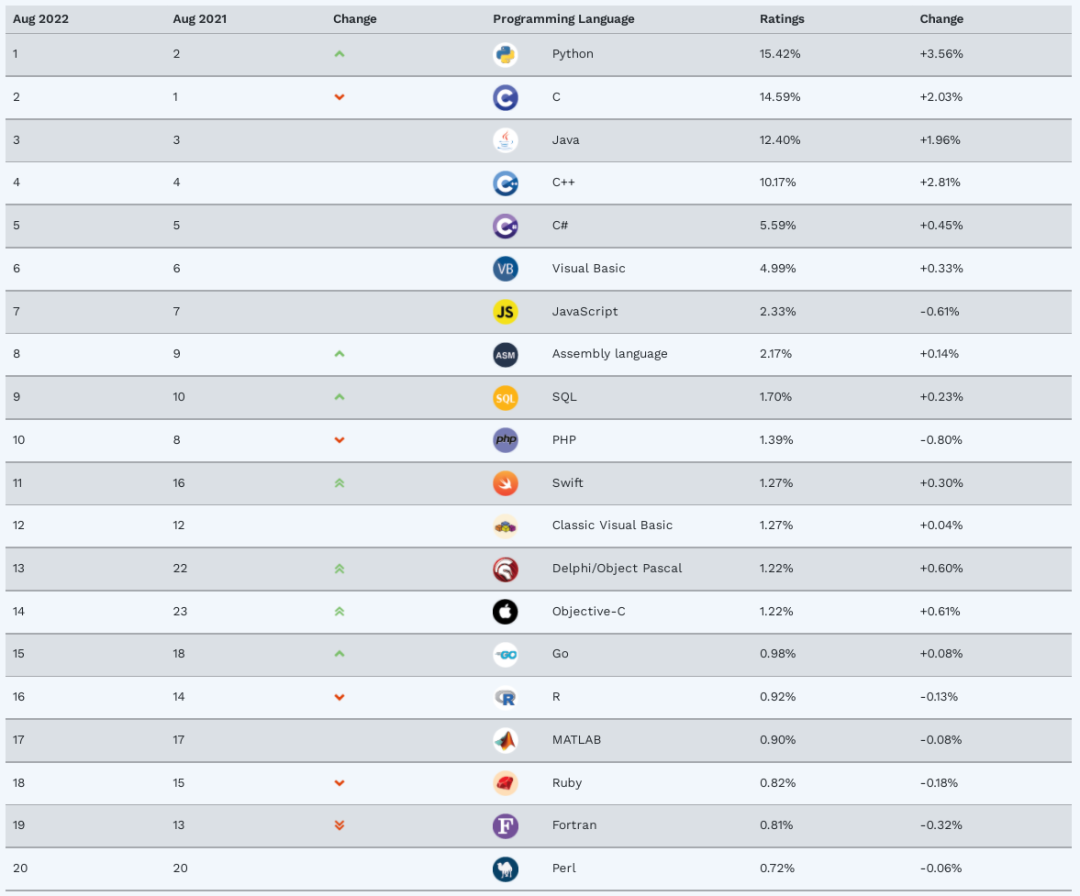Click the Classic Visual Basic name
This screenshot has width=1080, height=896.
tap(612, 525)
